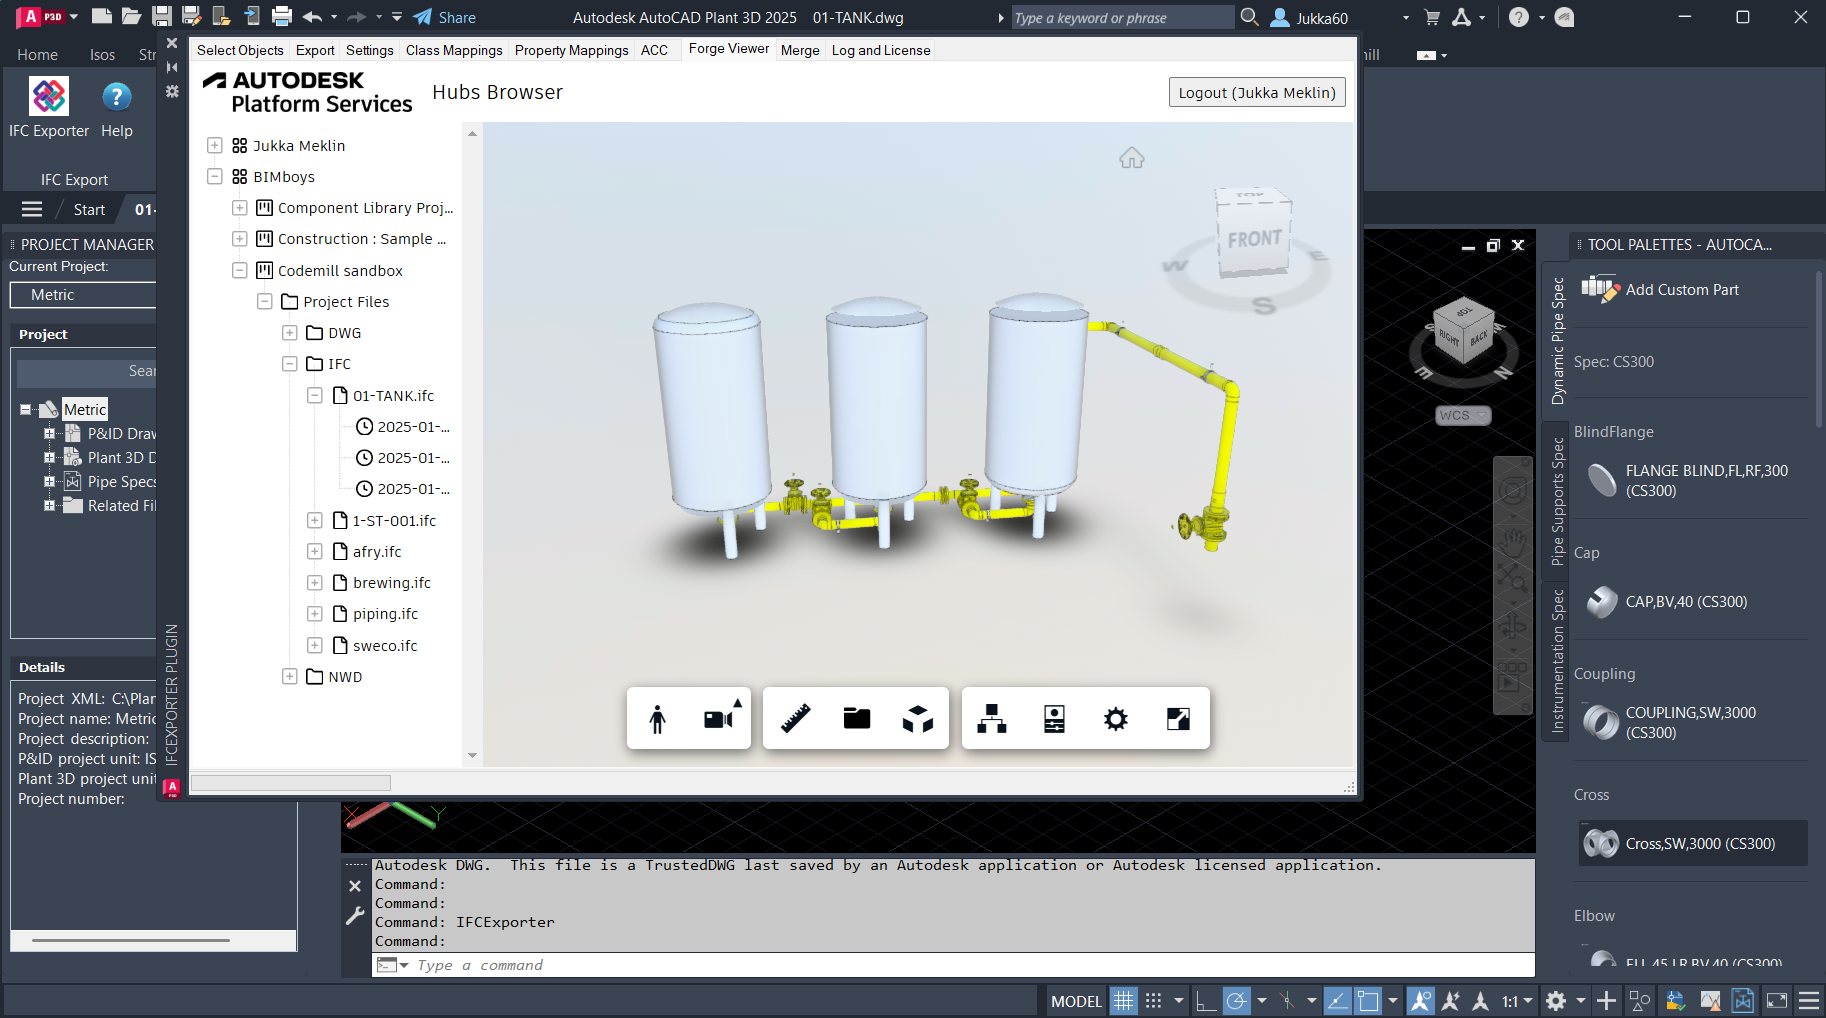
Task: Switch to the Class Mappings tab
Action: pyautogui.click(x=454, y=50)
